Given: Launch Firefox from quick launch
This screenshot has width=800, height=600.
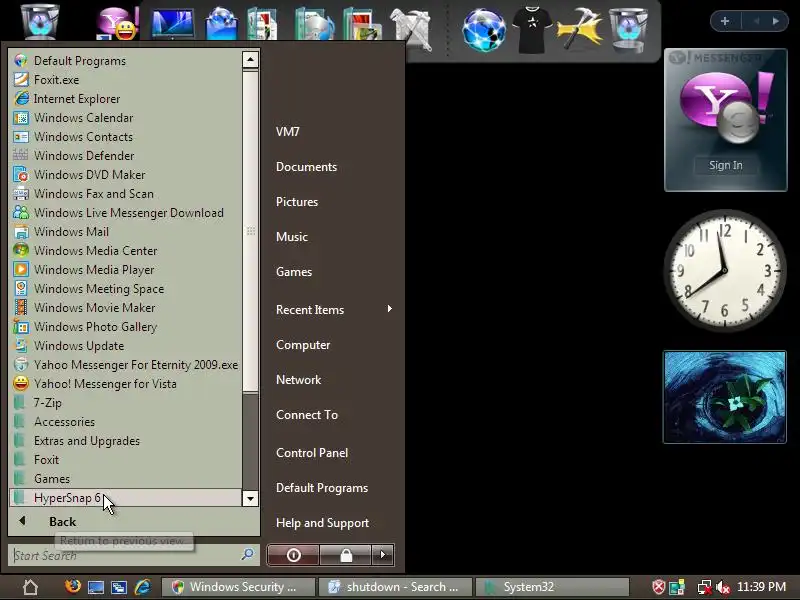Looking at the screenshot, I should point(72,586).
